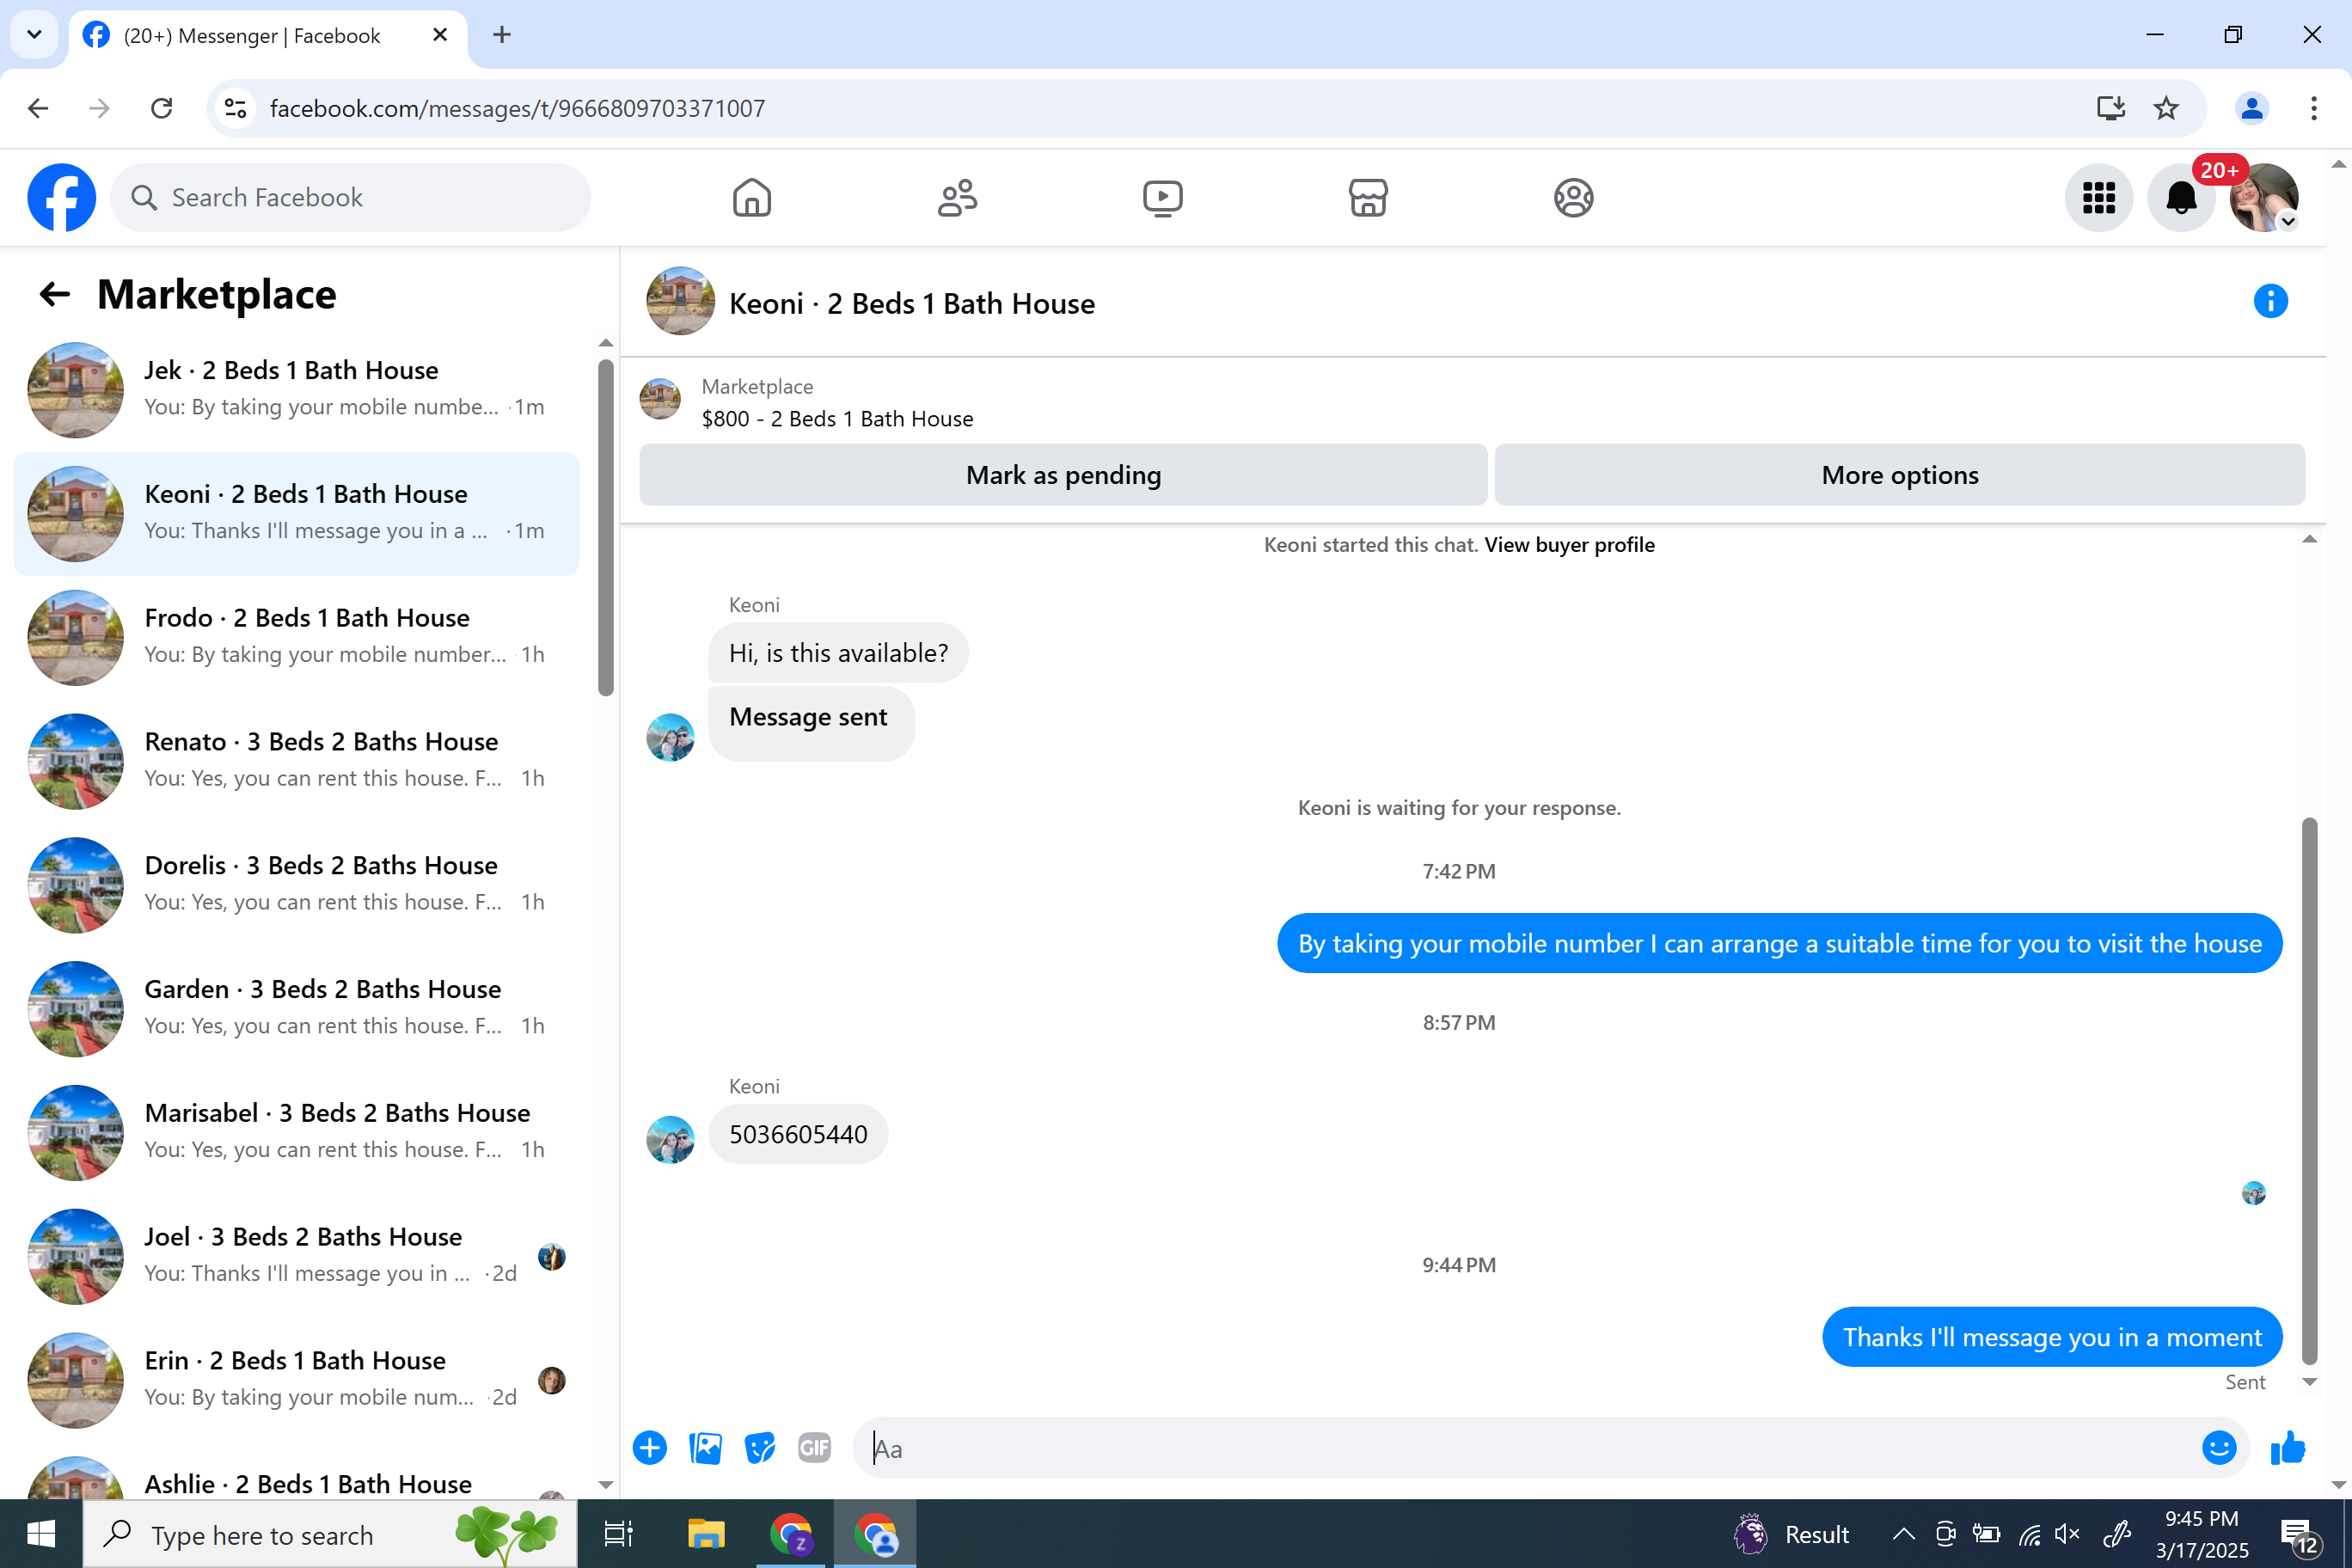Viewport: 2352px width, 1568px height.
Task: Reload the page
Action: (x=161, y=108)
